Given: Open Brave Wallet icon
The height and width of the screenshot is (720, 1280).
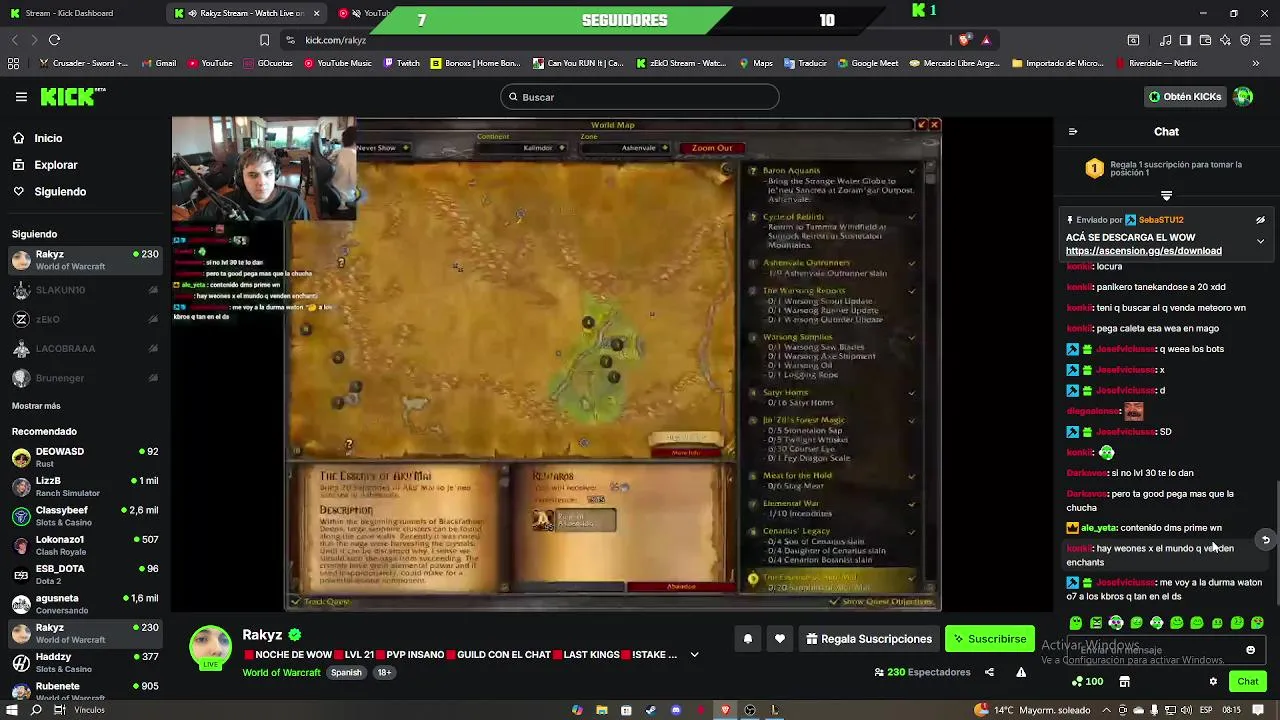Looking at the screenshot, I should pyautogui.click(x=1205, y=40).
